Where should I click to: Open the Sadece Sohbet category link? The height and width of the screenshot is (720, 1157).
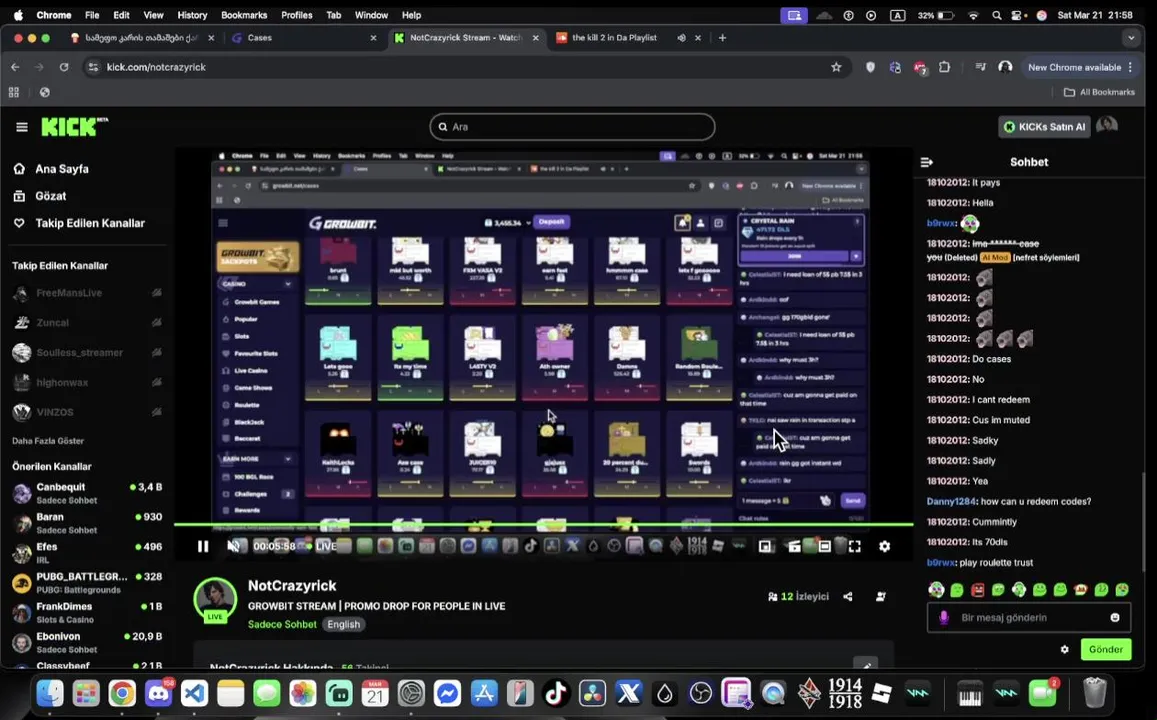point(282,624)
